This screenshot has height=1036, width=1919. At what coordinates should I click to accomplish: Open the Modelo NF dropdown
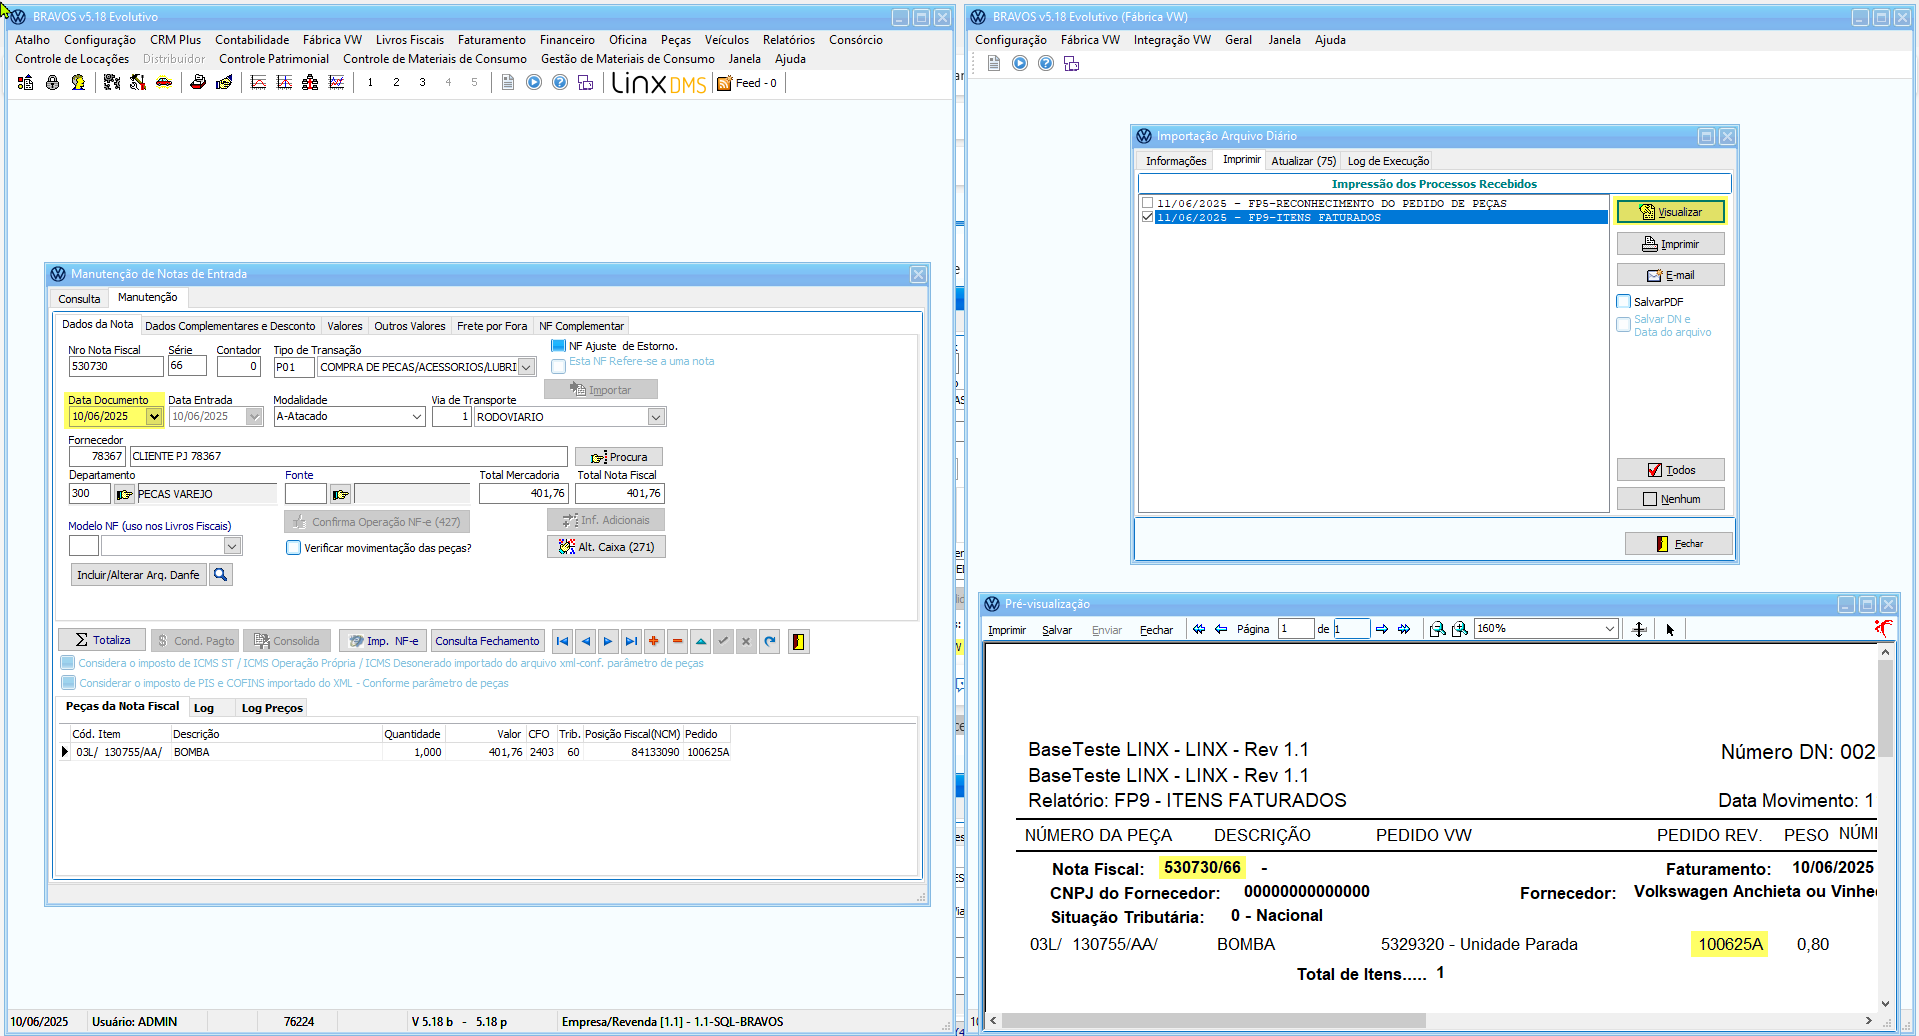(x=232, y=546)
